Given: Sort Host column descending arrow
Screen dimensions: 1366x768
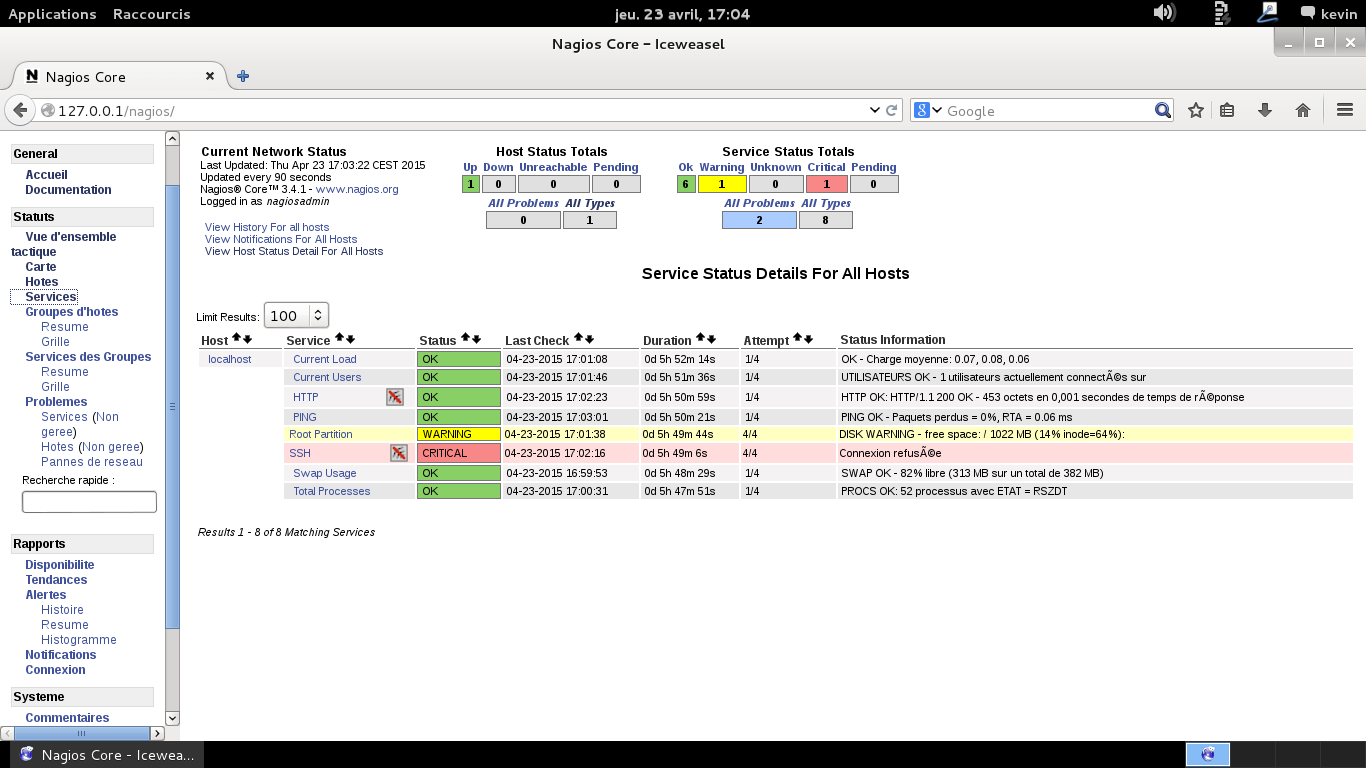Looking at the screenshot, I should pyautogui.click(x=247, y=340).
